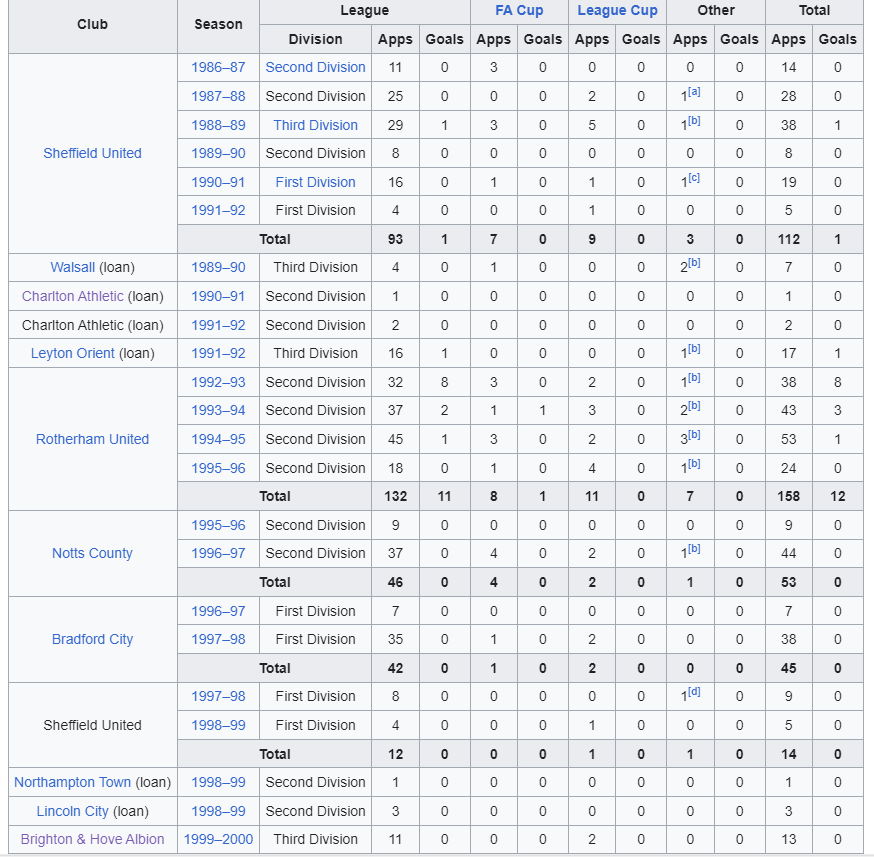The height and width of the screenshot is (857, 874).
Task: Click the blue First Division link
Action: tap(315, 182)
